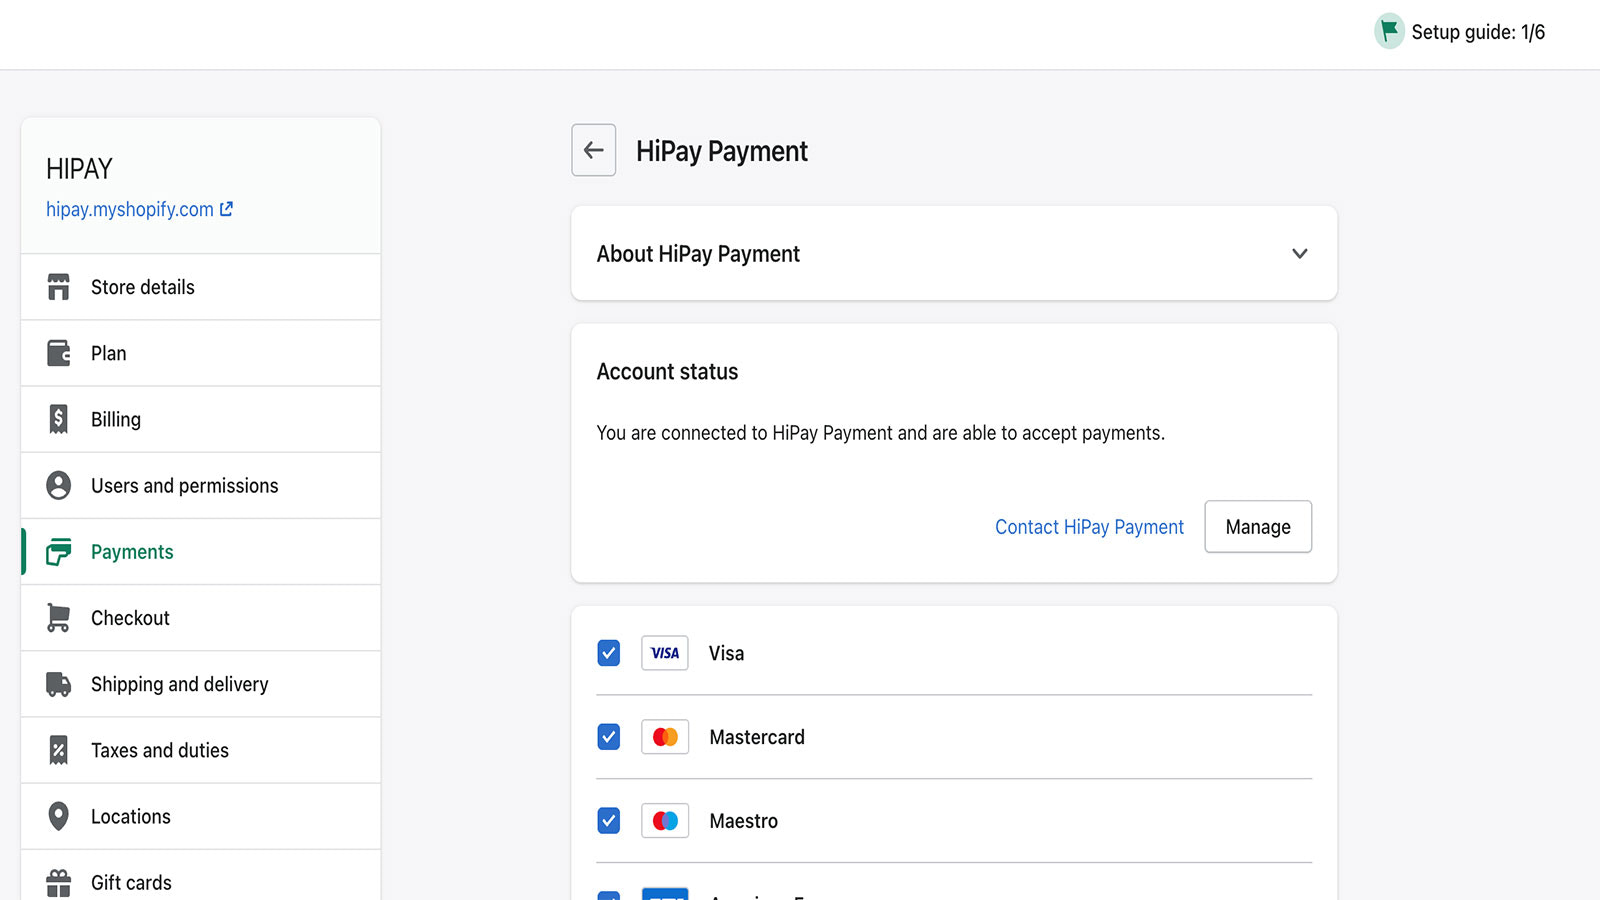Click the HIPAY store name
This screenshot has width=1600, height=900.
79,168
